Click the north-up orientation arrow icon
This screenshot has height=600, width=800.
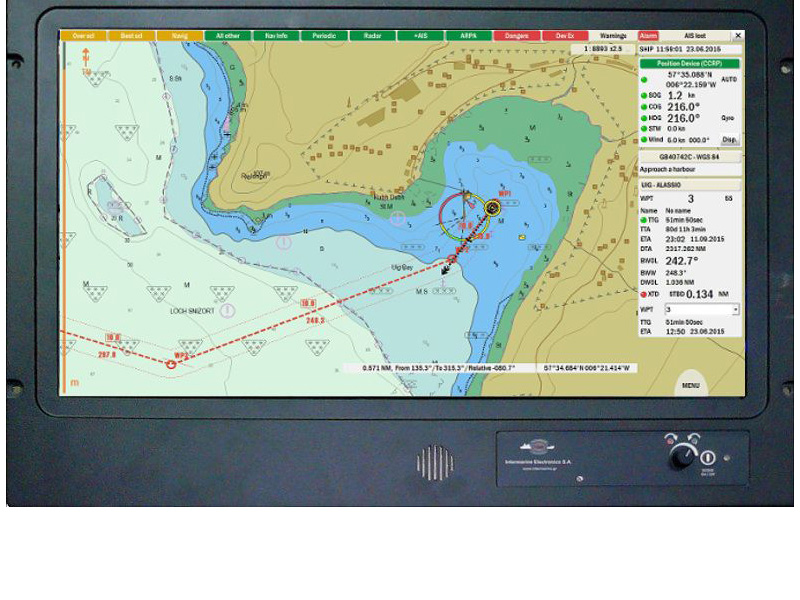pyautogui.click(x=86, y=57)
